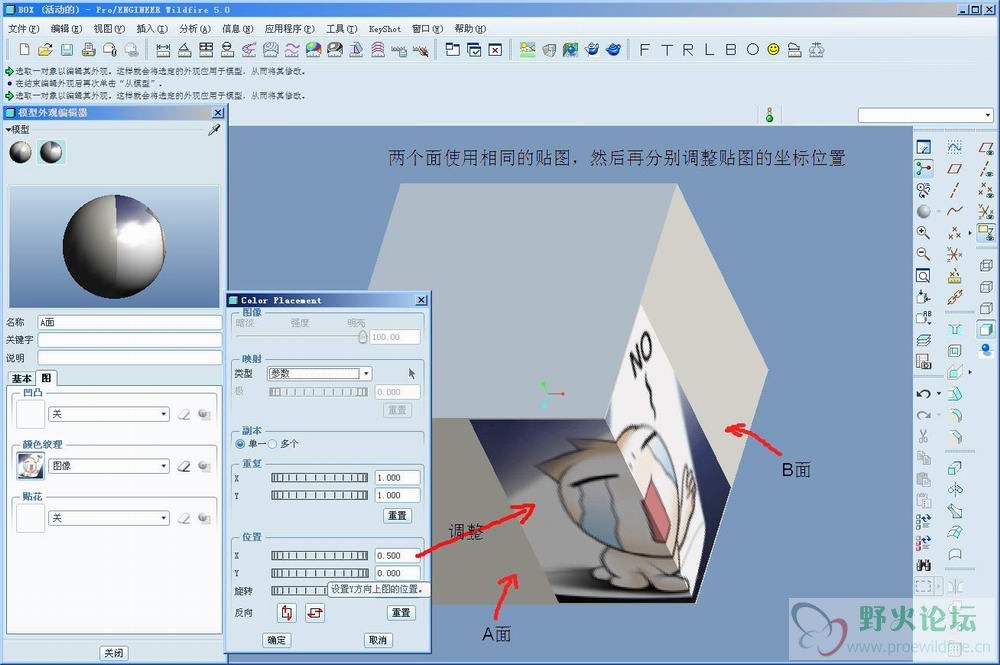This screenshot has height=665, width=1000.
Task: Click the cursor pick icon beside mapping type
Action: click(411, 374)
